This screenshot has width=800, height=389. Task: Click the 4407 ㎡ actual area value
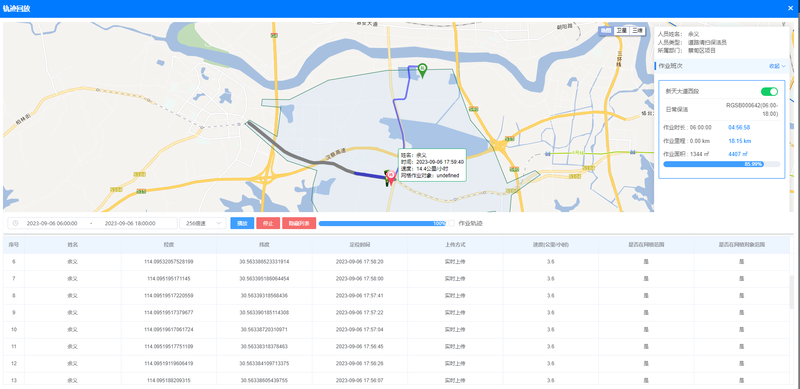coord(739,154)
